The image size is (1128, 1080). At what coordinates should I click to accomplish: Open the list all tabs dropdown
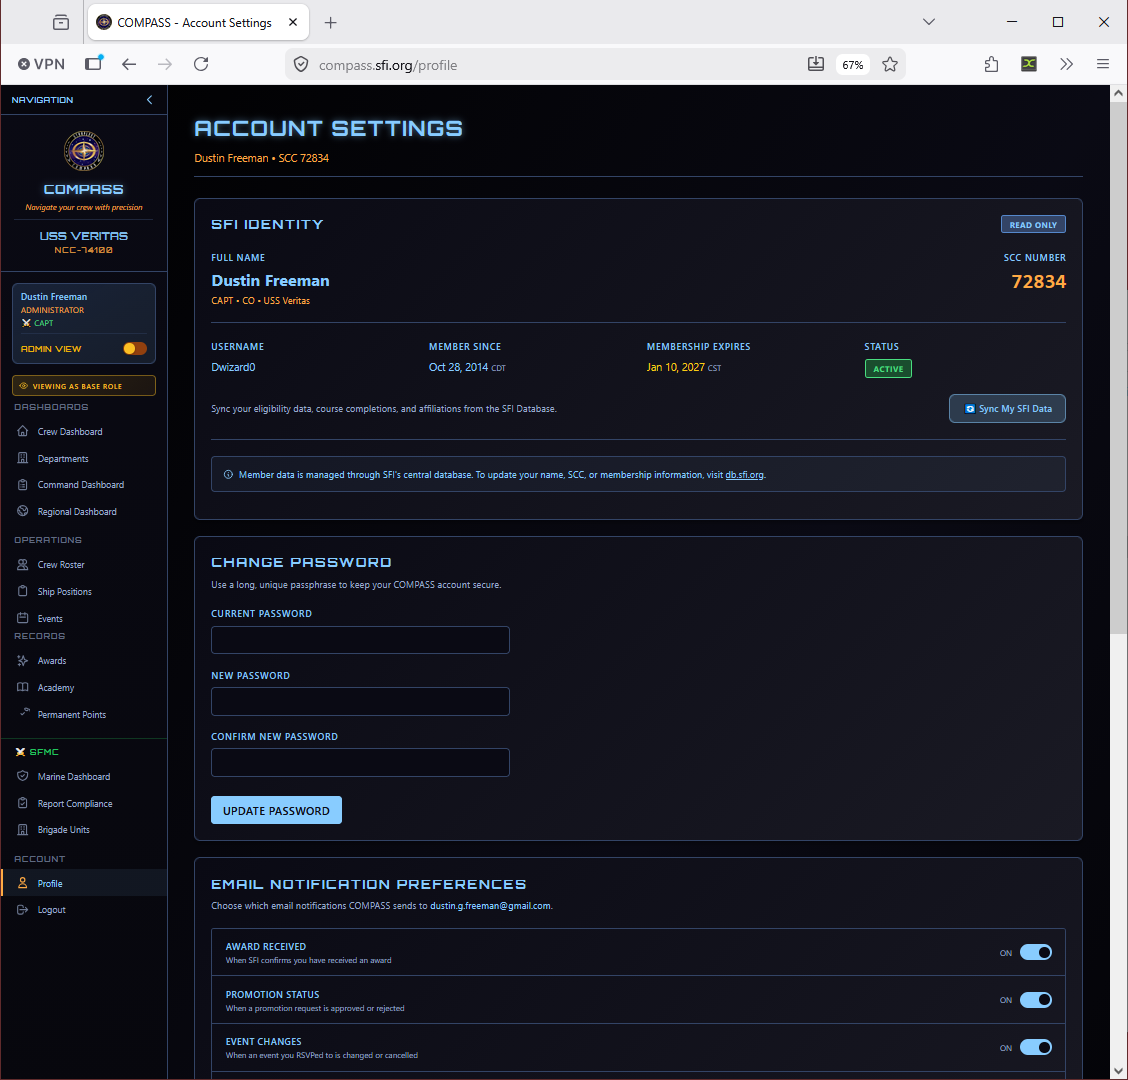[x=929, y=22]
